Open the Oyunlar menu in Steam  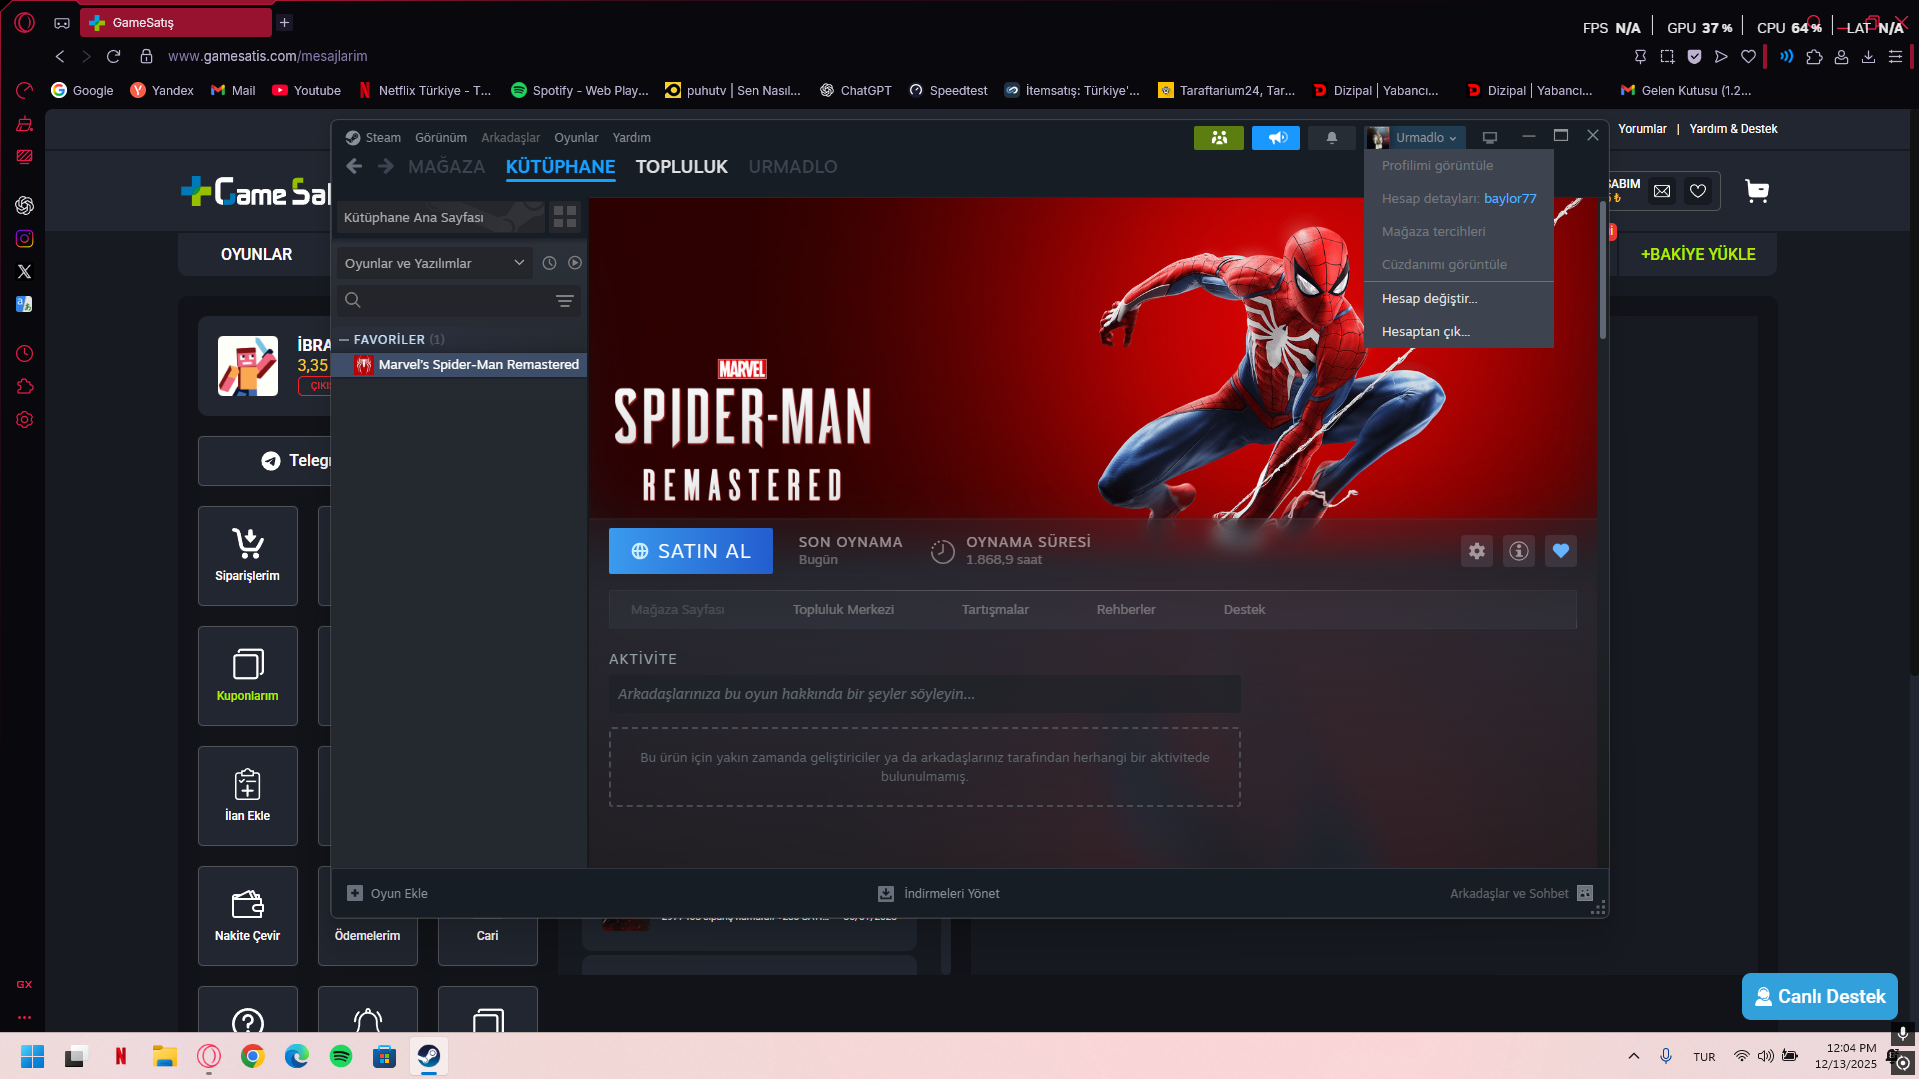(x=576, y=138)
